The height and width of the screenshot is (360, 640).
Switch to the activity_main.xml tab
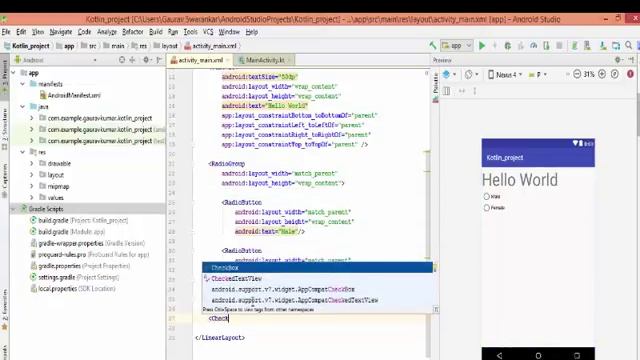pyautogui.click(x=199, y=60)
